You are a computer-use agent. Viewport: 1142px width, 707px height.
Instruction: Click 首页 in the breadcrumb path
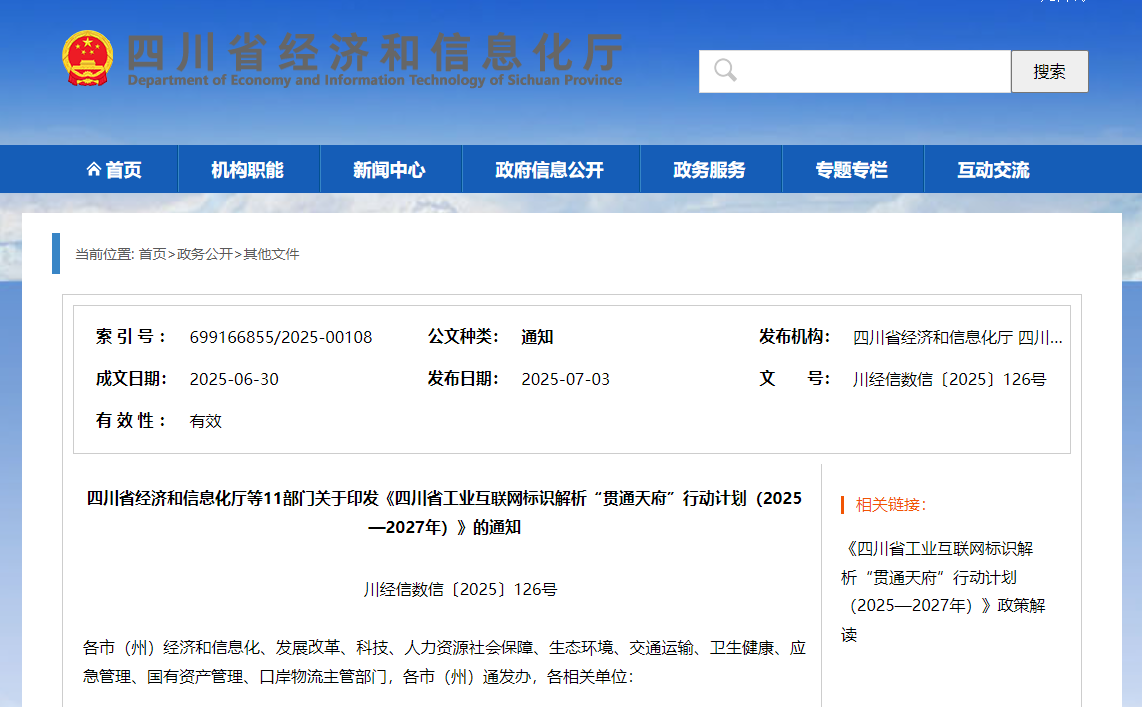point(152,254)
